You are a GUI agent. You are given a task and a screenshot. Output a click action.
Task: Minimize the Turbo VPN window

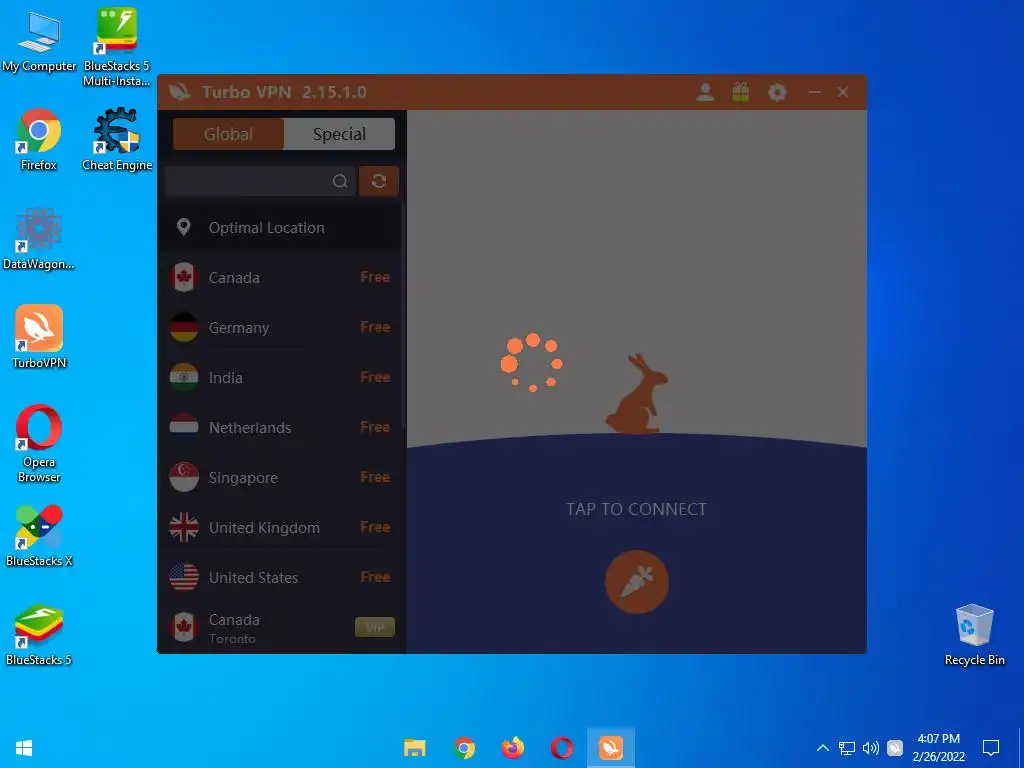point(814,92)
